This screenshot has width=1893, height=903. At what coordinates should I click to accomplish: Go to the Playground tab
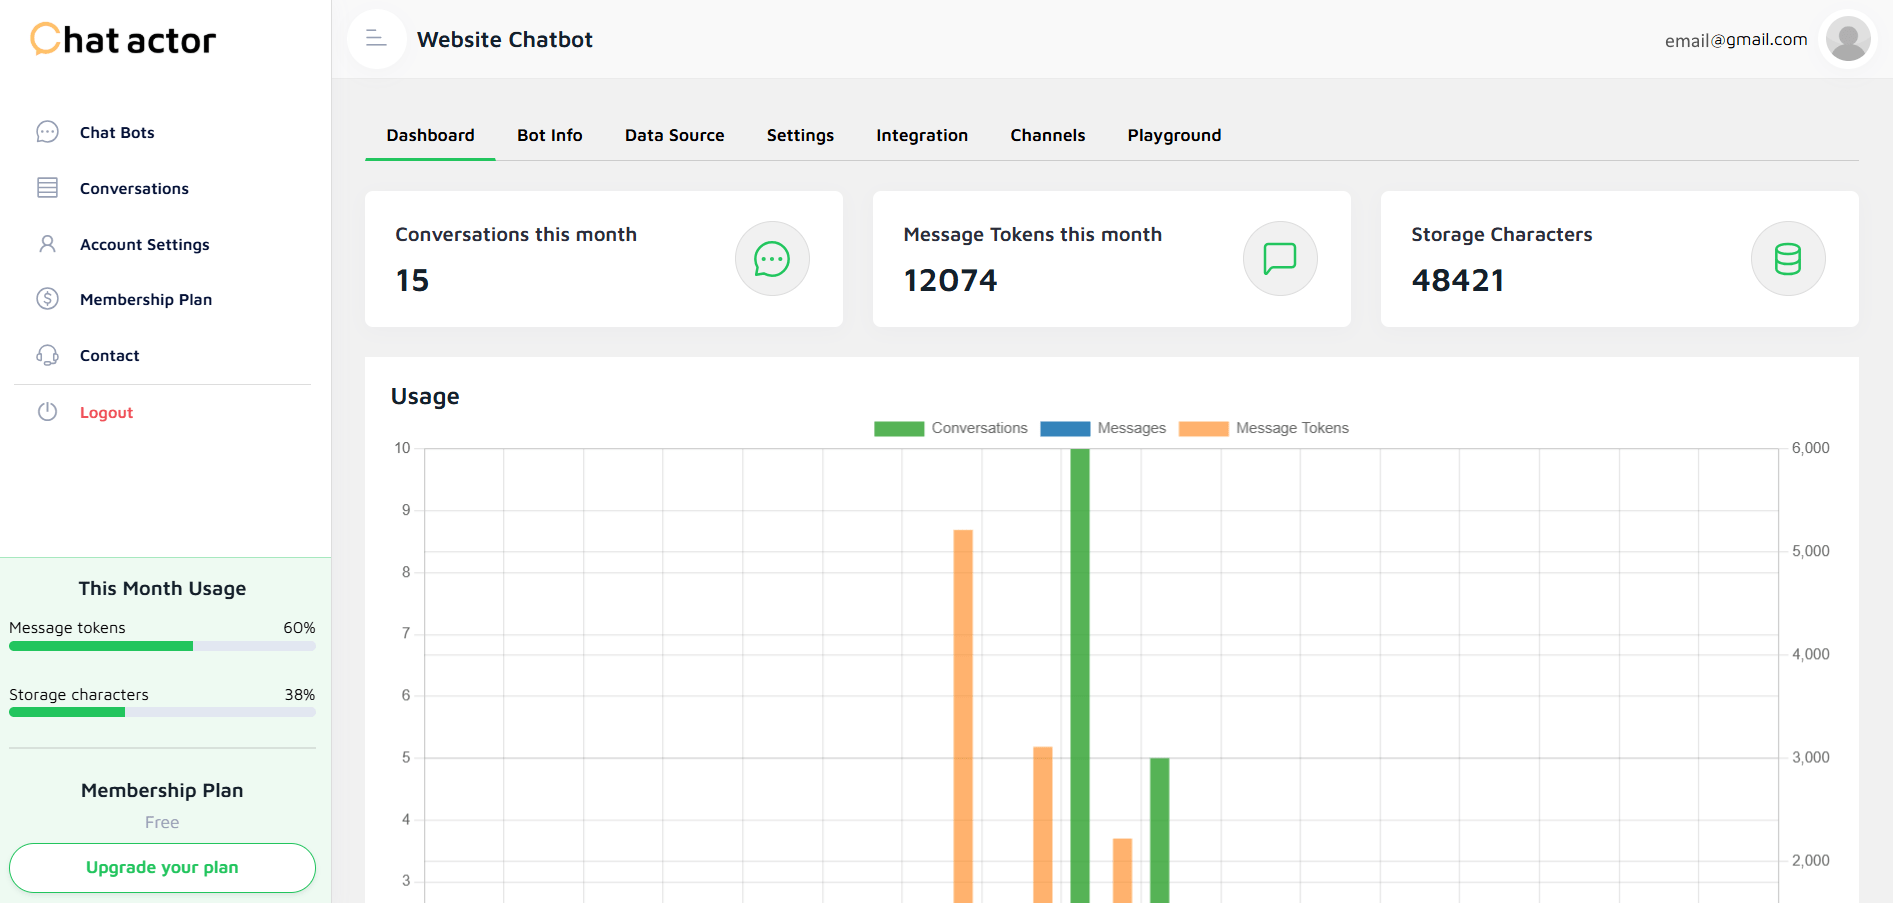1174,135
